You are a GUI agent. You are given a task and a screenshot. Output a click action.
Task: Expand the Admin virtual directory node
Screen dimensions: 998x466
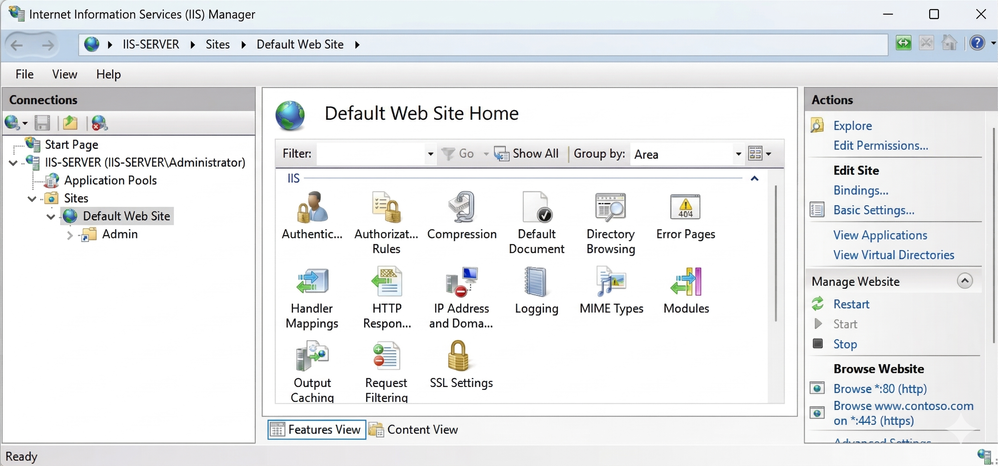[x=70, y=235]
